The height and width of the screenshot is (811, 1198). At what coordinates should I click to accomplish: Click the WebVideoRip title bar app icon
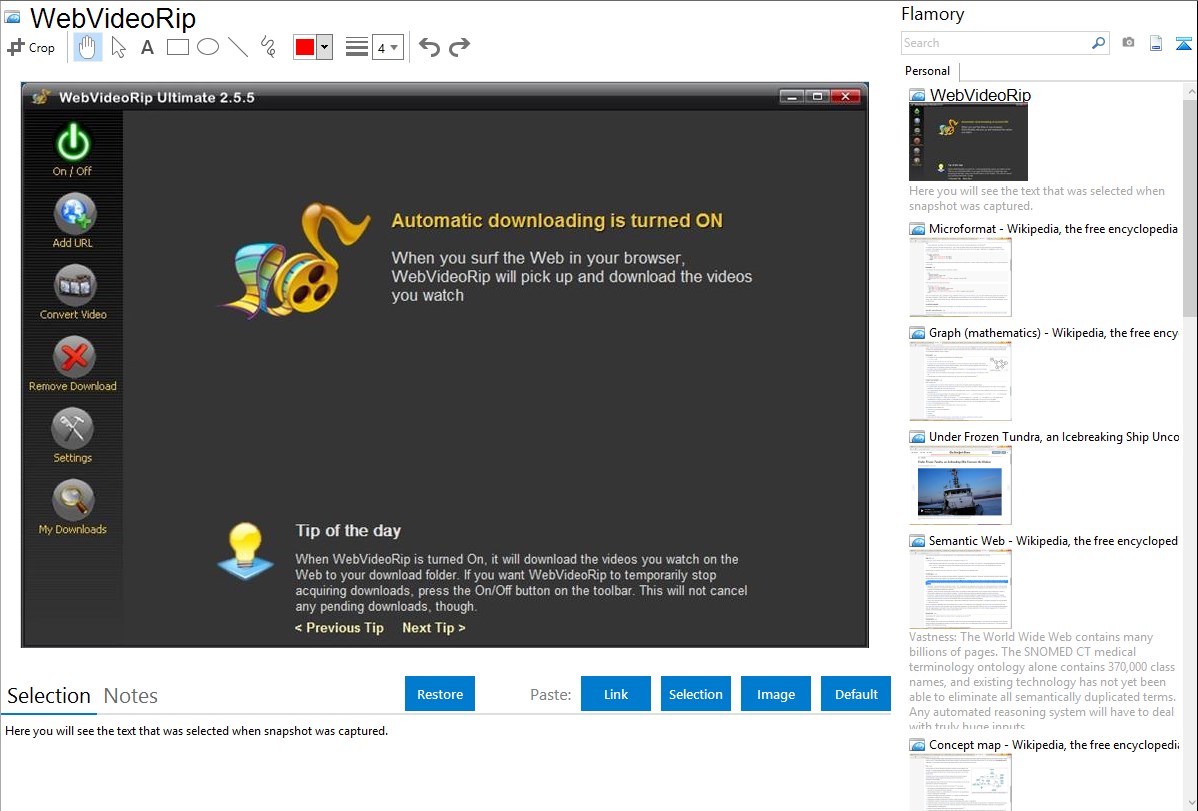41,97
